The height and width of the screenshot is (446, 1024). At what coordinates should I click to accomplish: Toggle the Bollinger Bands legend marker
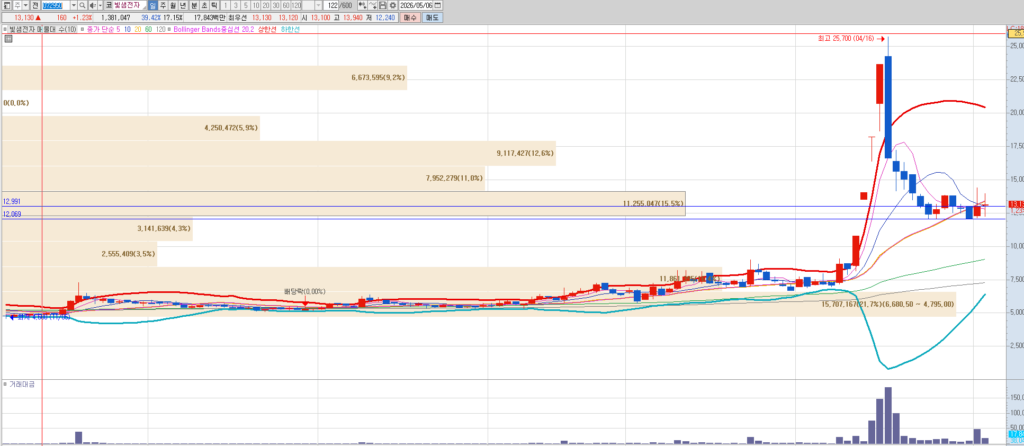tap(168, 29)
